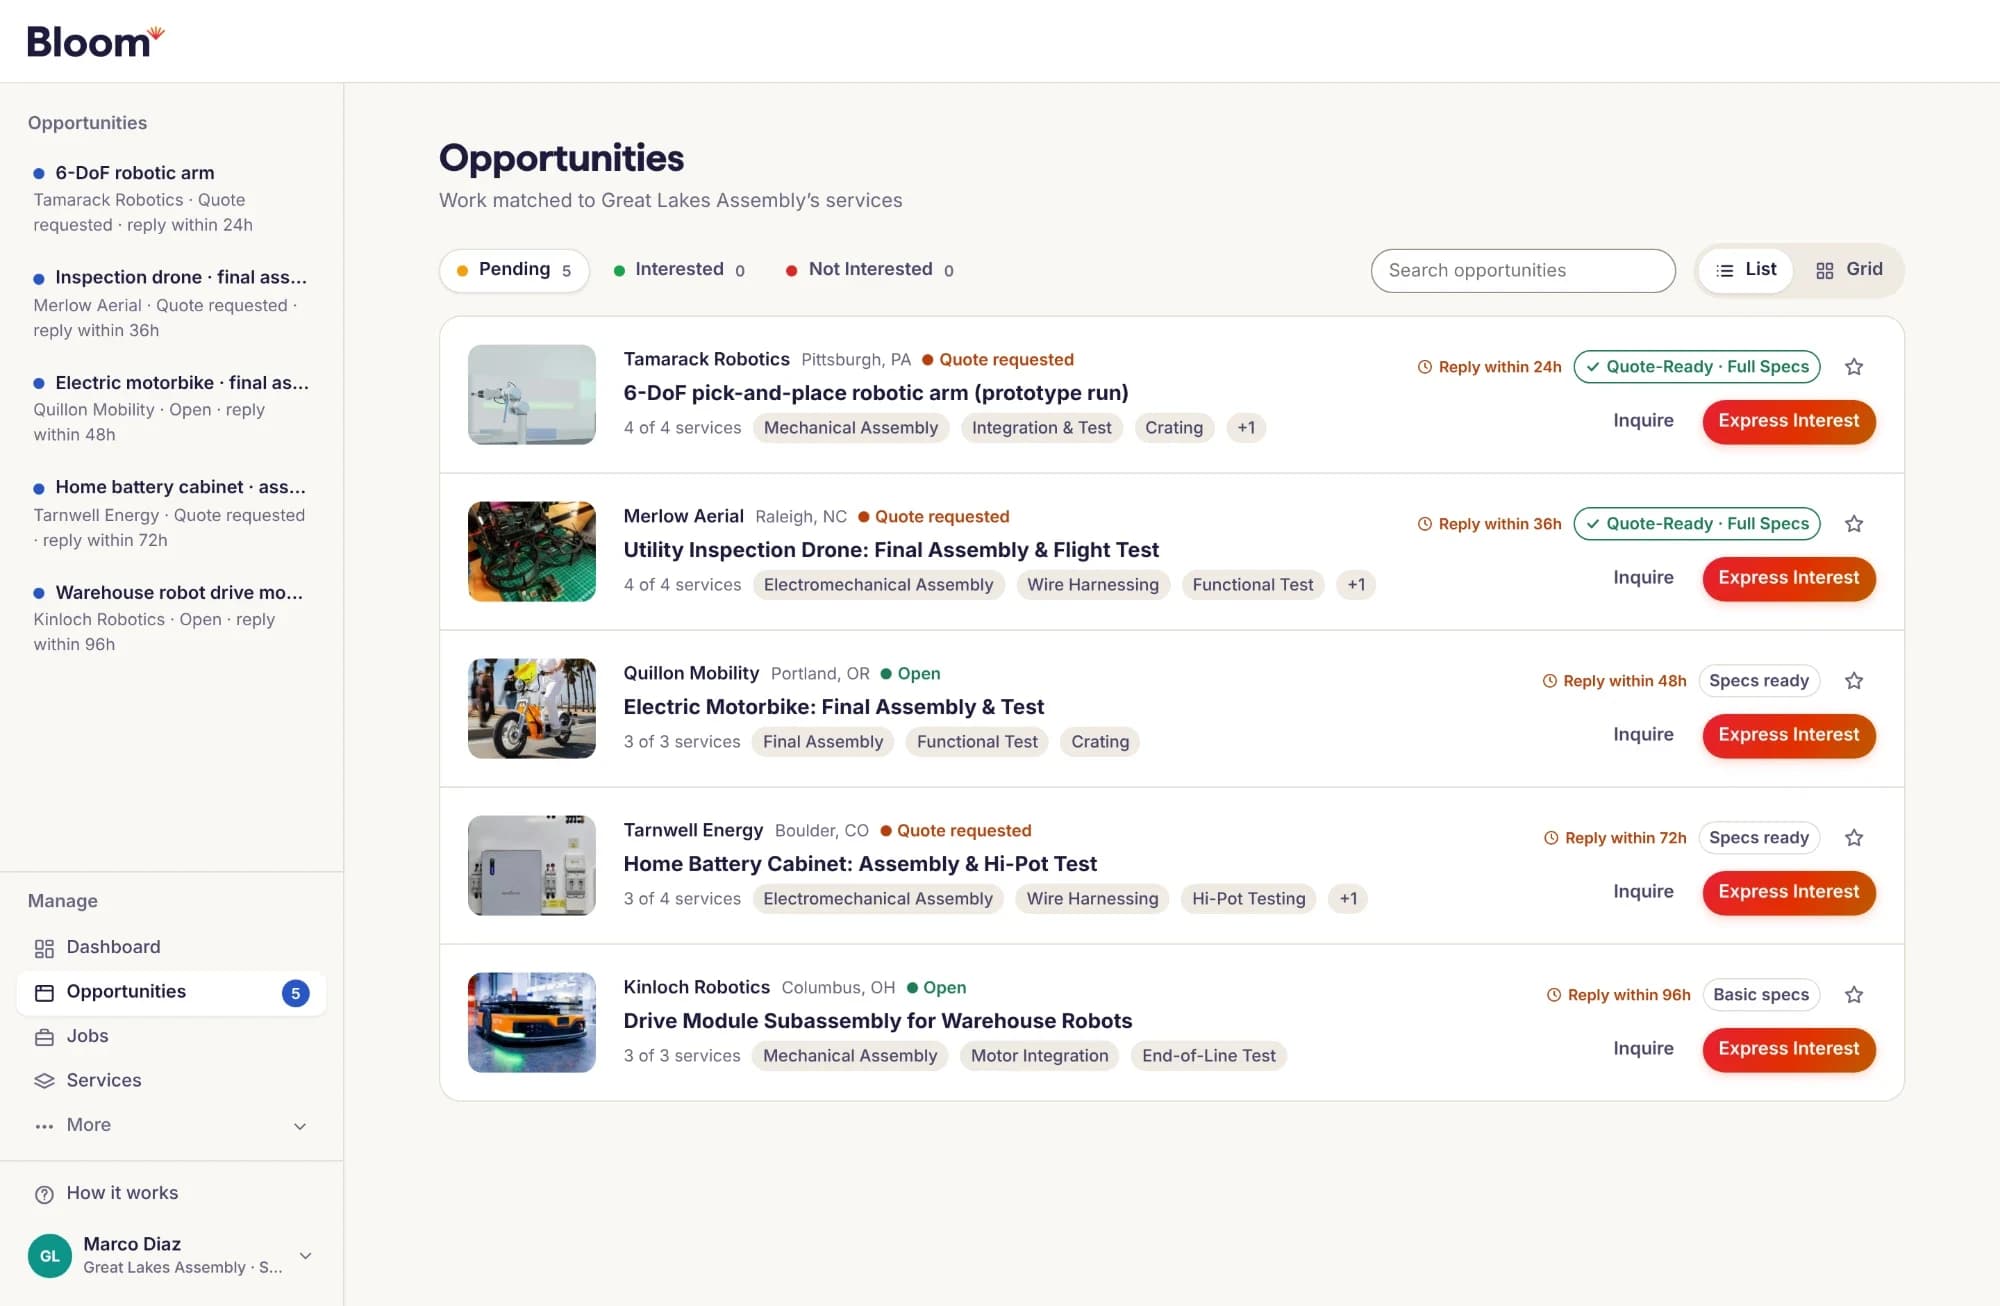Switch to List view
Viewport: 2000px width, 1306px height.
click(1746, 270)
